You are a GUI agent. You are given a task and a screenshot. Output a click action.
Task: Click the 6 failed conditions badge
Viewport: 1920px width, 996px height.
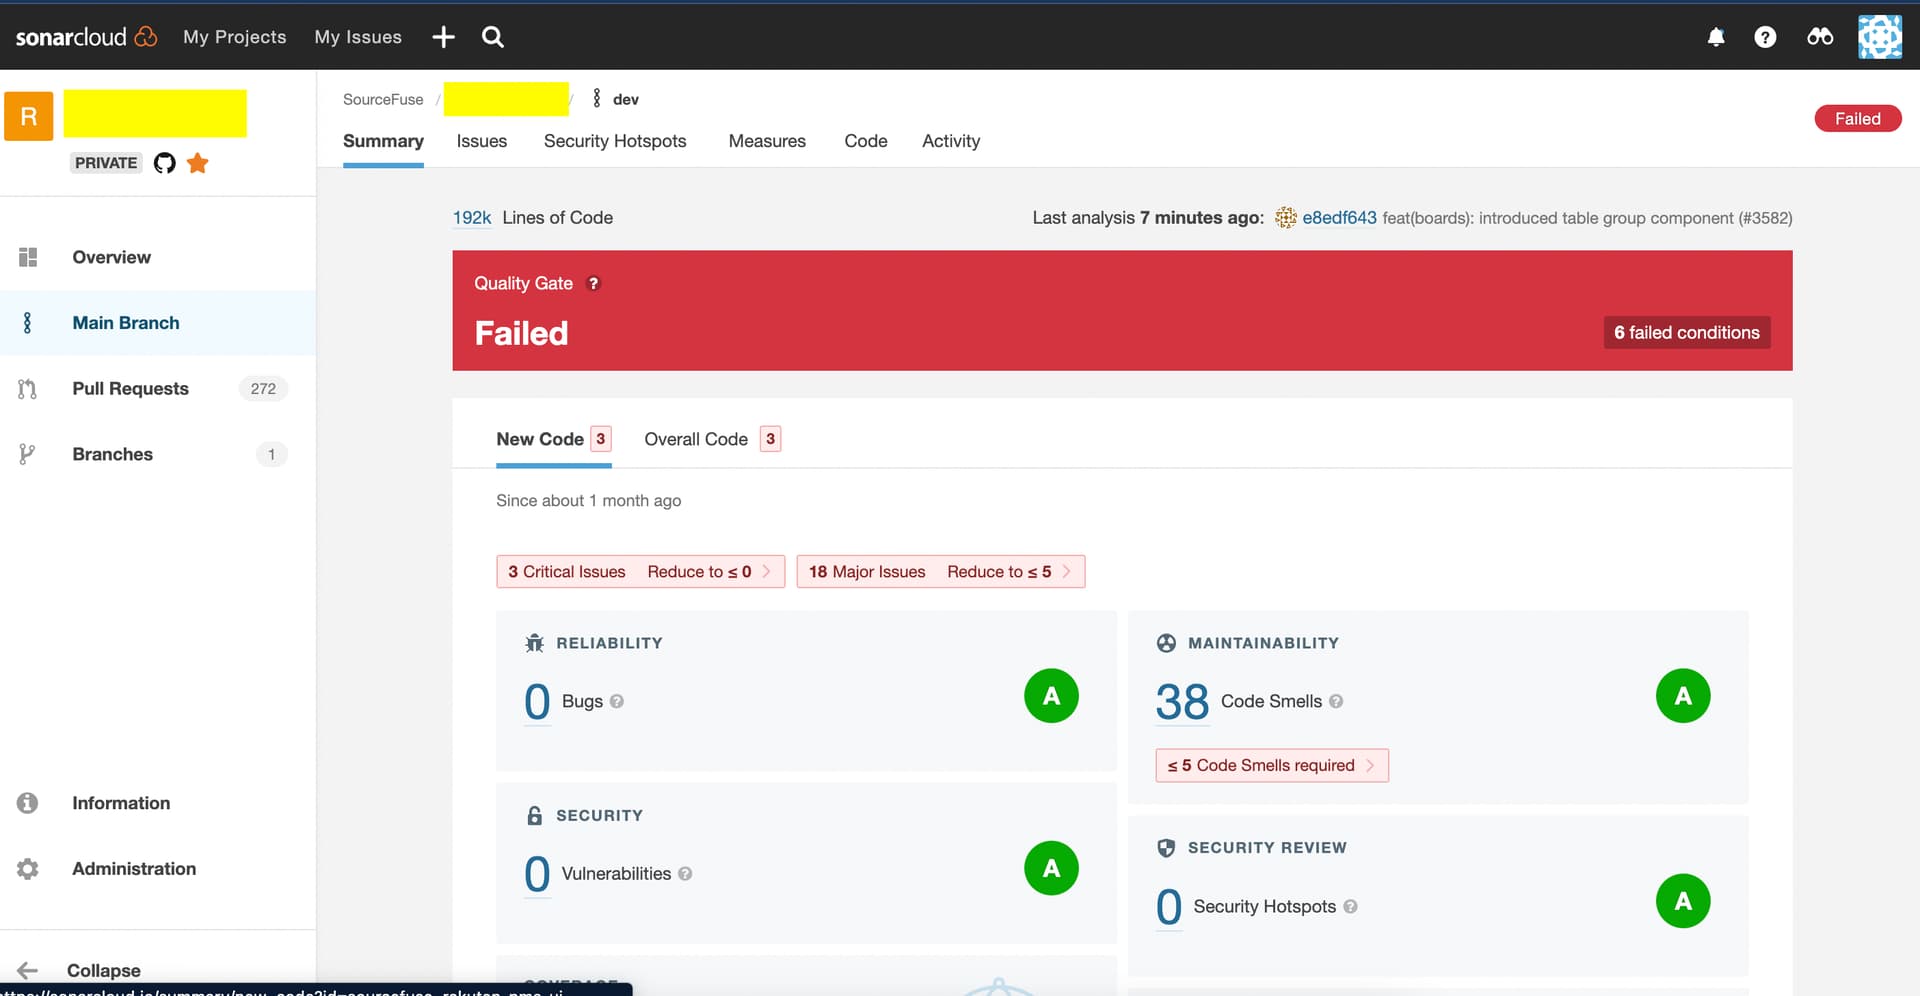tap(1687, 333)
